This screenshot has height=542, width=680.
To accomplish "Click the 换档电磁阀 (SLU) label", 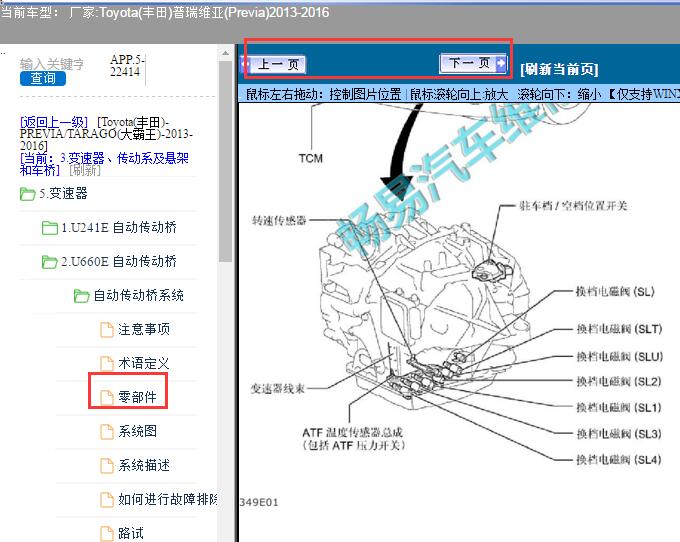I will (x=620, y=356).
